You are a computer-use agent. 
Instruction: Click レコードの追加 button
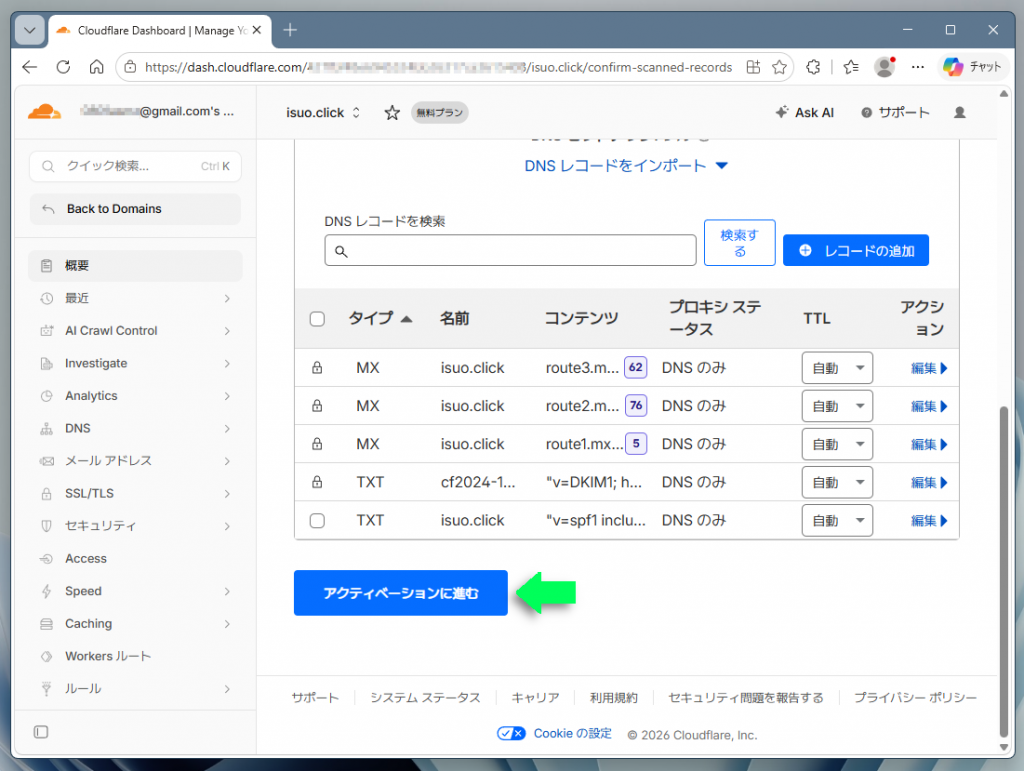click(x=856, y=251)
